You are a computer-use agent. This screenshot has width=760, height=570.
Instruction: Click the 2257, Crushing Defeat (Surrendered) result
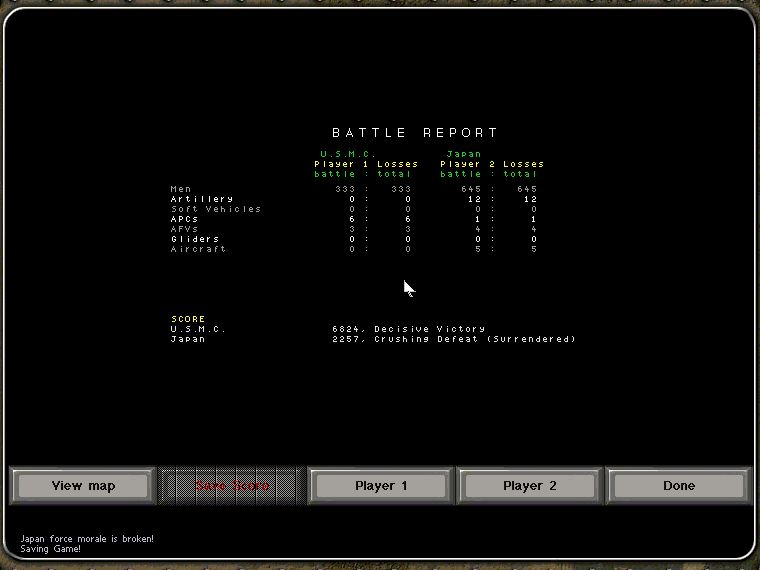pyautogui.click(x=454, y=339)
